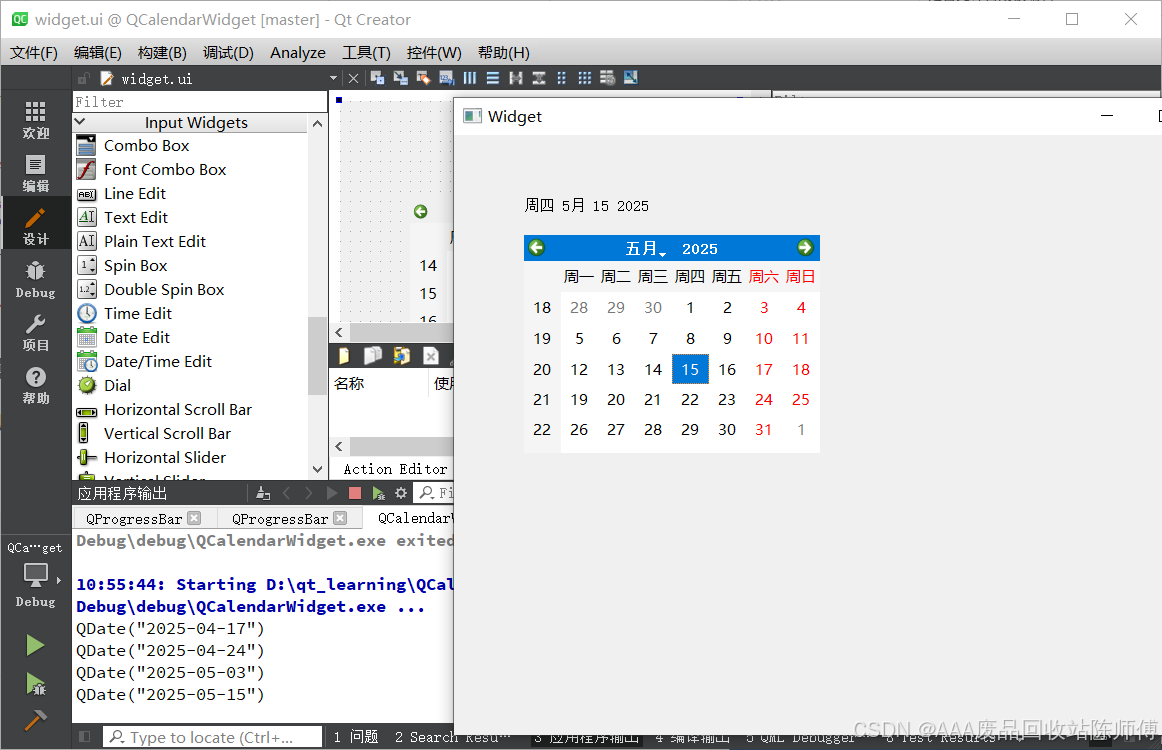Run the project with the green play button
Image resolution: width=1162 pixels, height=750 pixels.
(x=33, y=645)
